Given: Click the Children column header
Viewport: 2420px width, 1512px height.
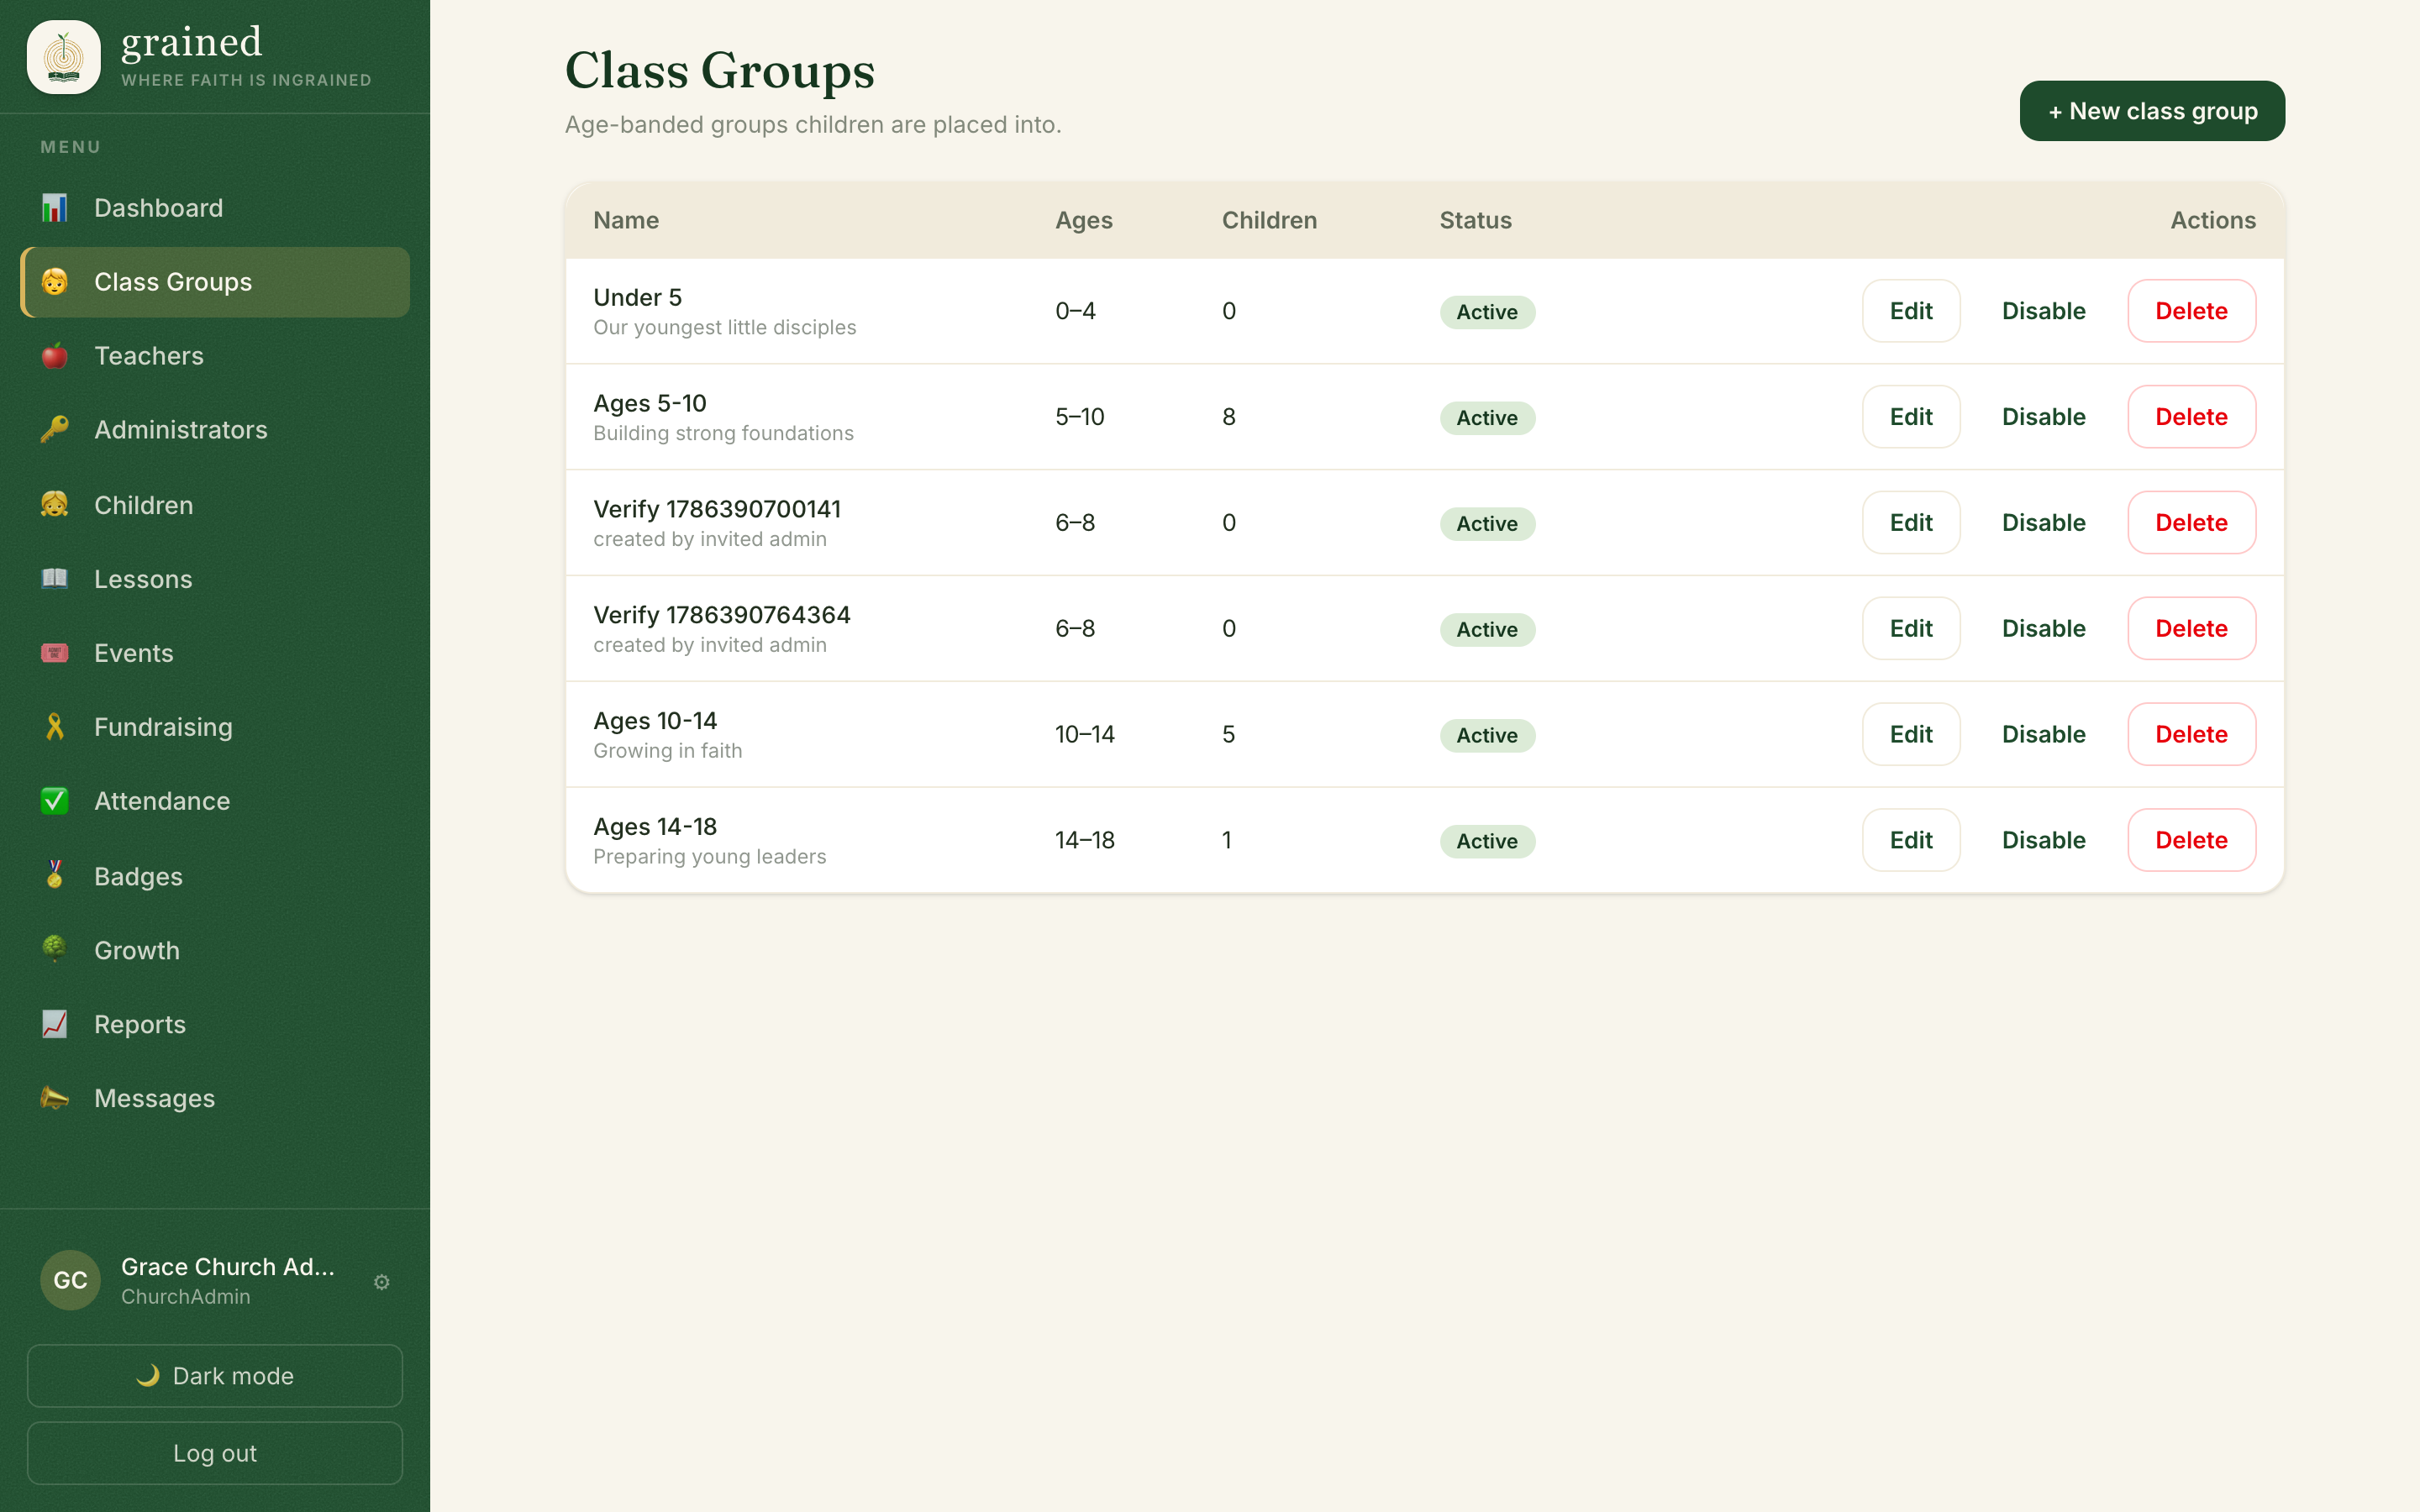Looking at the screenshot, I should coord(1269,220).
